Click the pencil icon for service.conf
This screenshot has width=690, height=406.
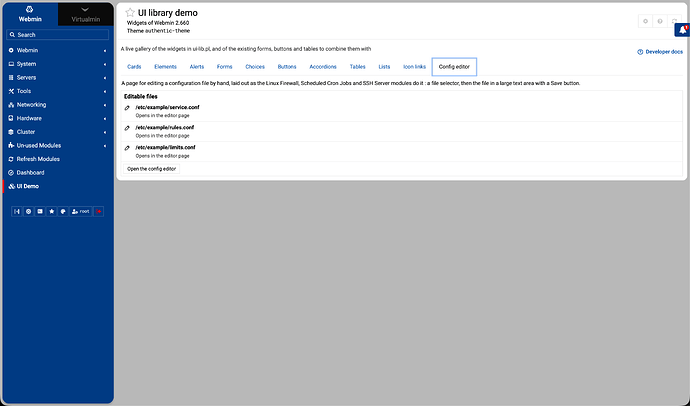pyautogui.click(x=127, y=108)
